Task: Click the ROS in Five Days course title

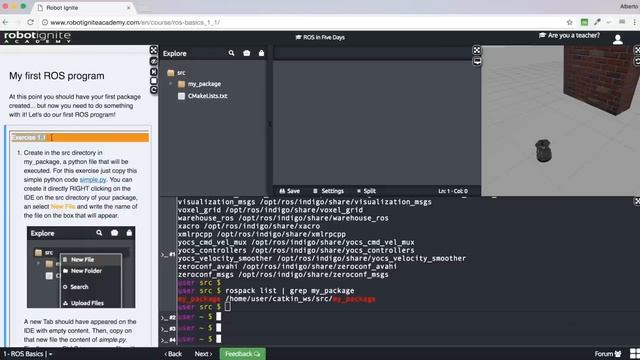Action: tap(320, 37)
